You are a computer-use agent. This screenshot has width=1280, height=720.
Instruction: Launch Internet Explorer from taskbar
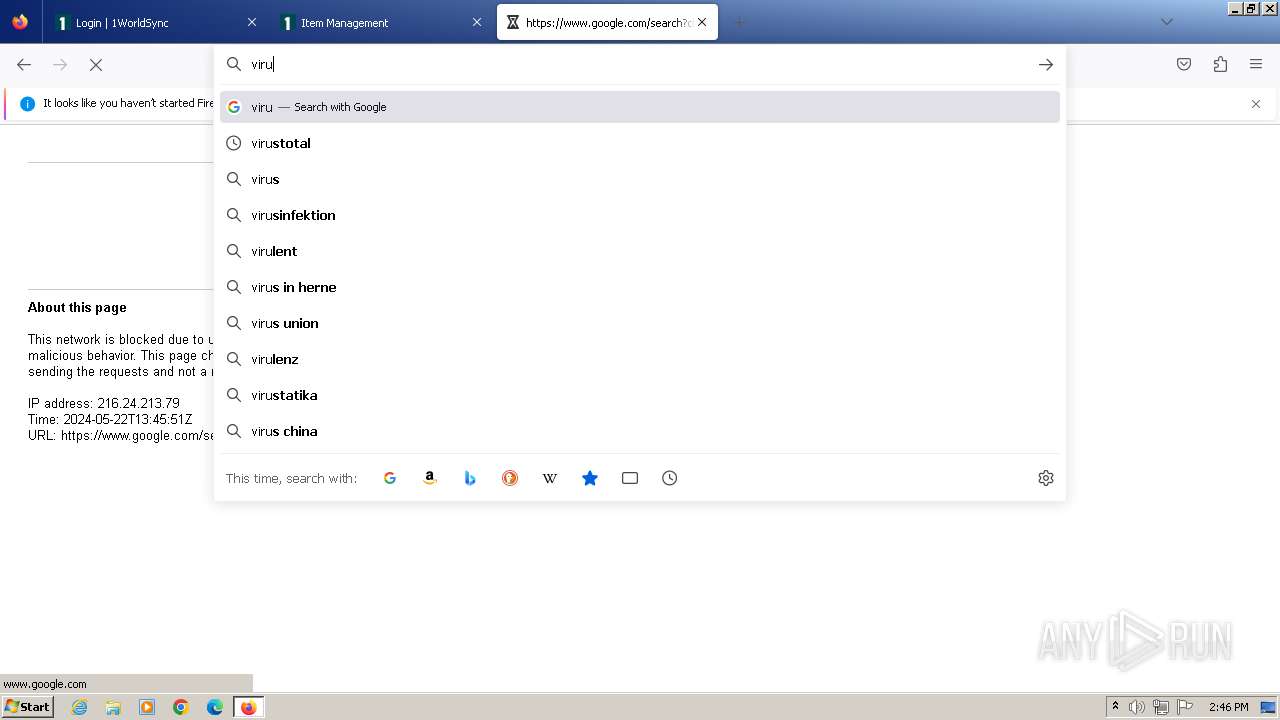[79, 707]
